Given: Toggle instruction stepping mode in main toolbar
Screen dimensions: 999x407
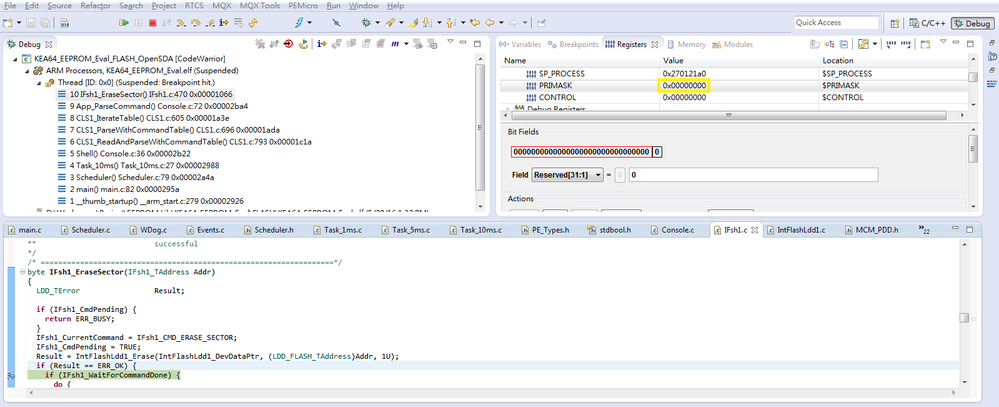Looking at the screenshot, I should 224,23.
